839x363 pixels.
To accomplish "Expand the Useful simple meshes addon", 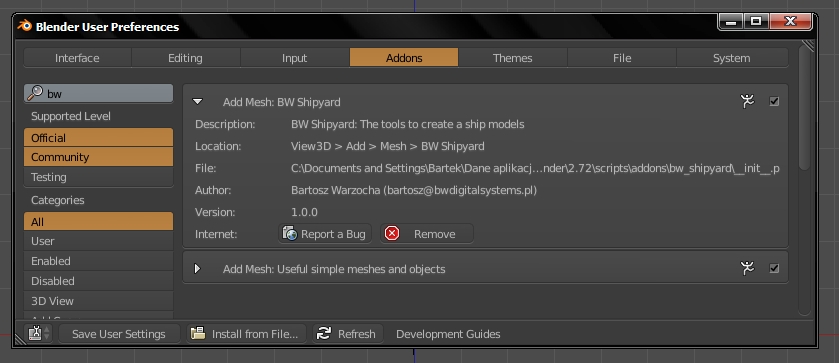I will 197,268.
